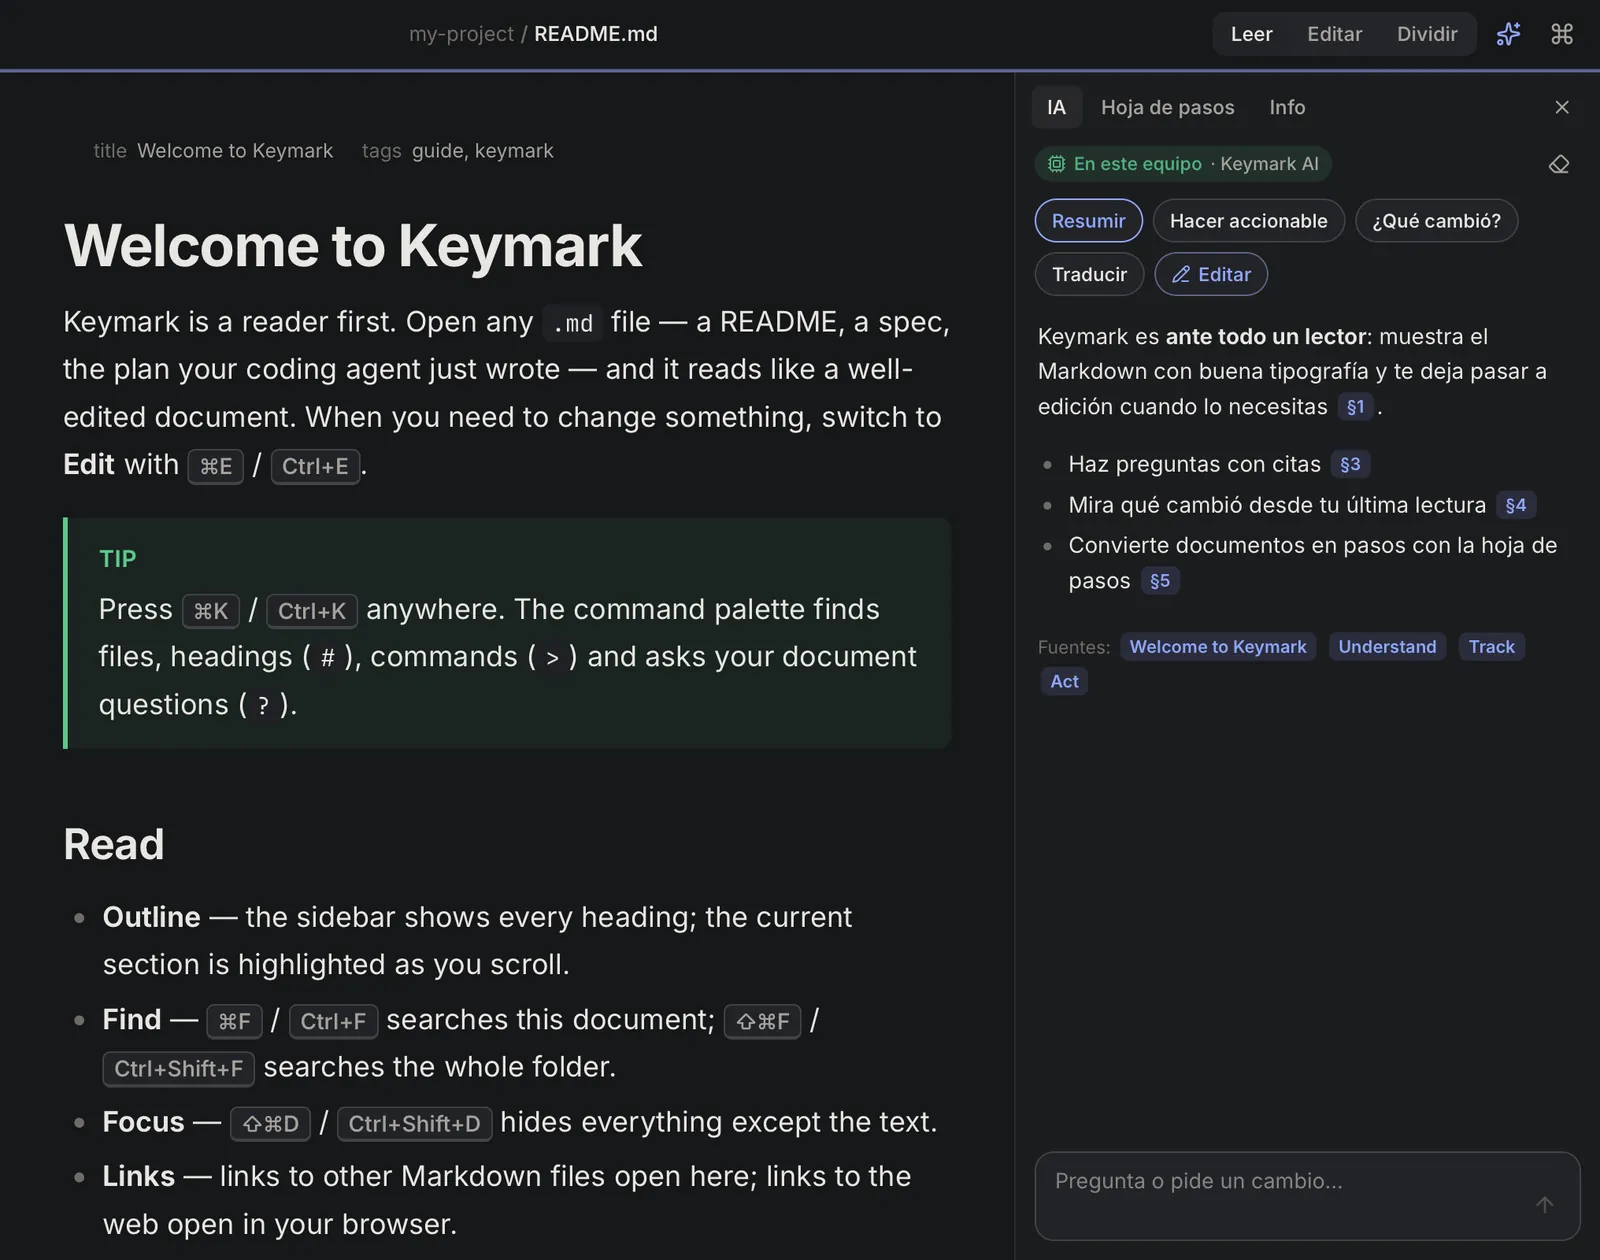The height and width of the screenshot is (1260, 1600).
Task: Click the Focus list item term
Action: (x=144, y=1122)
